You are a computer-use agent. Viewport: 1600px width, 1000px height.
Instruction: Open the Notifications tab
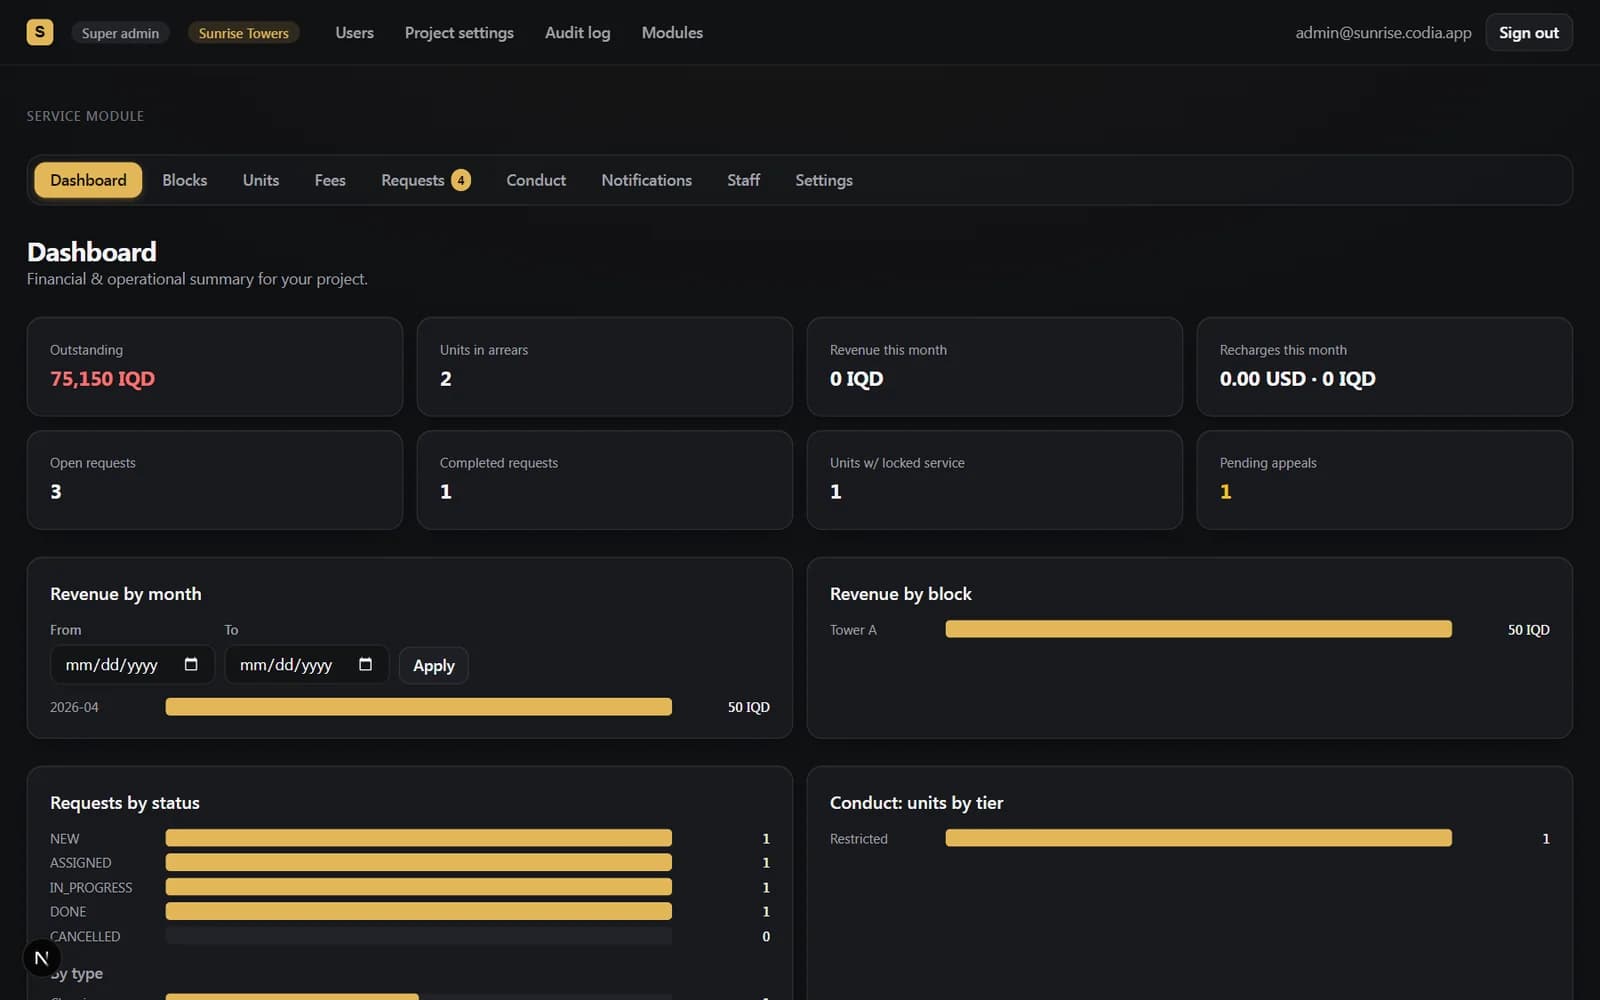(x=646, y=180)
